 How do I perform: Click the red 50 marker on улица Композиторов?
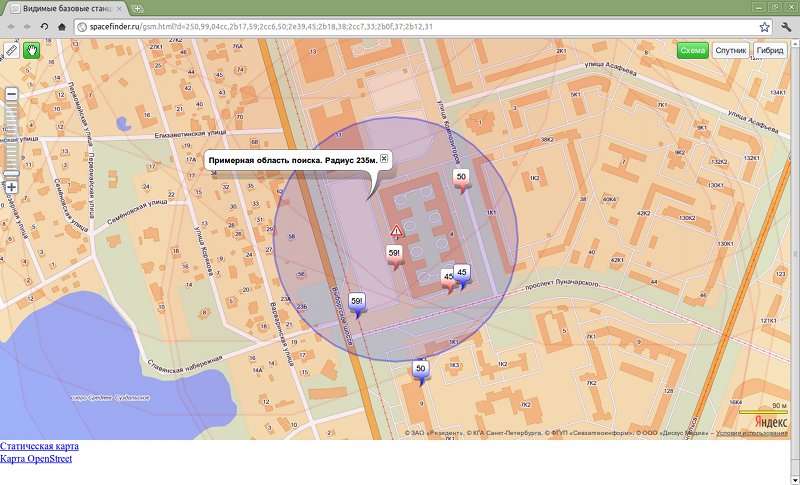461,180
